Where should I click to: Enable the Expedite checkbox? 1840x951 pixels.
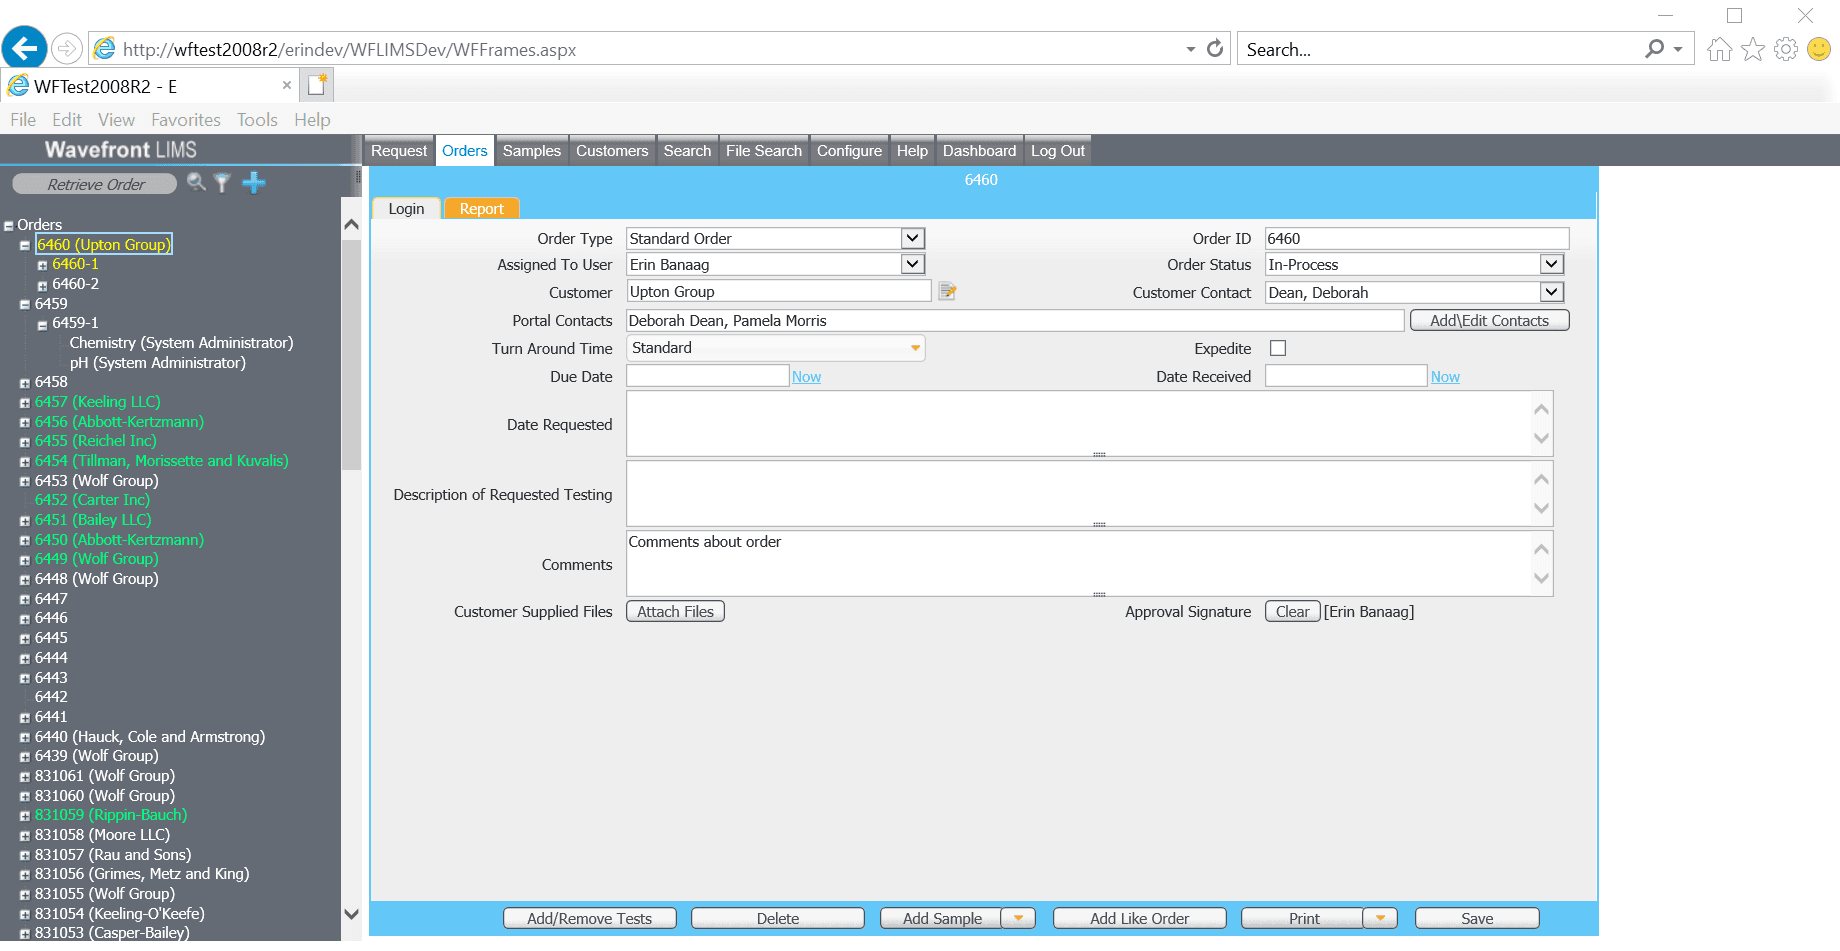point(1278,347)
